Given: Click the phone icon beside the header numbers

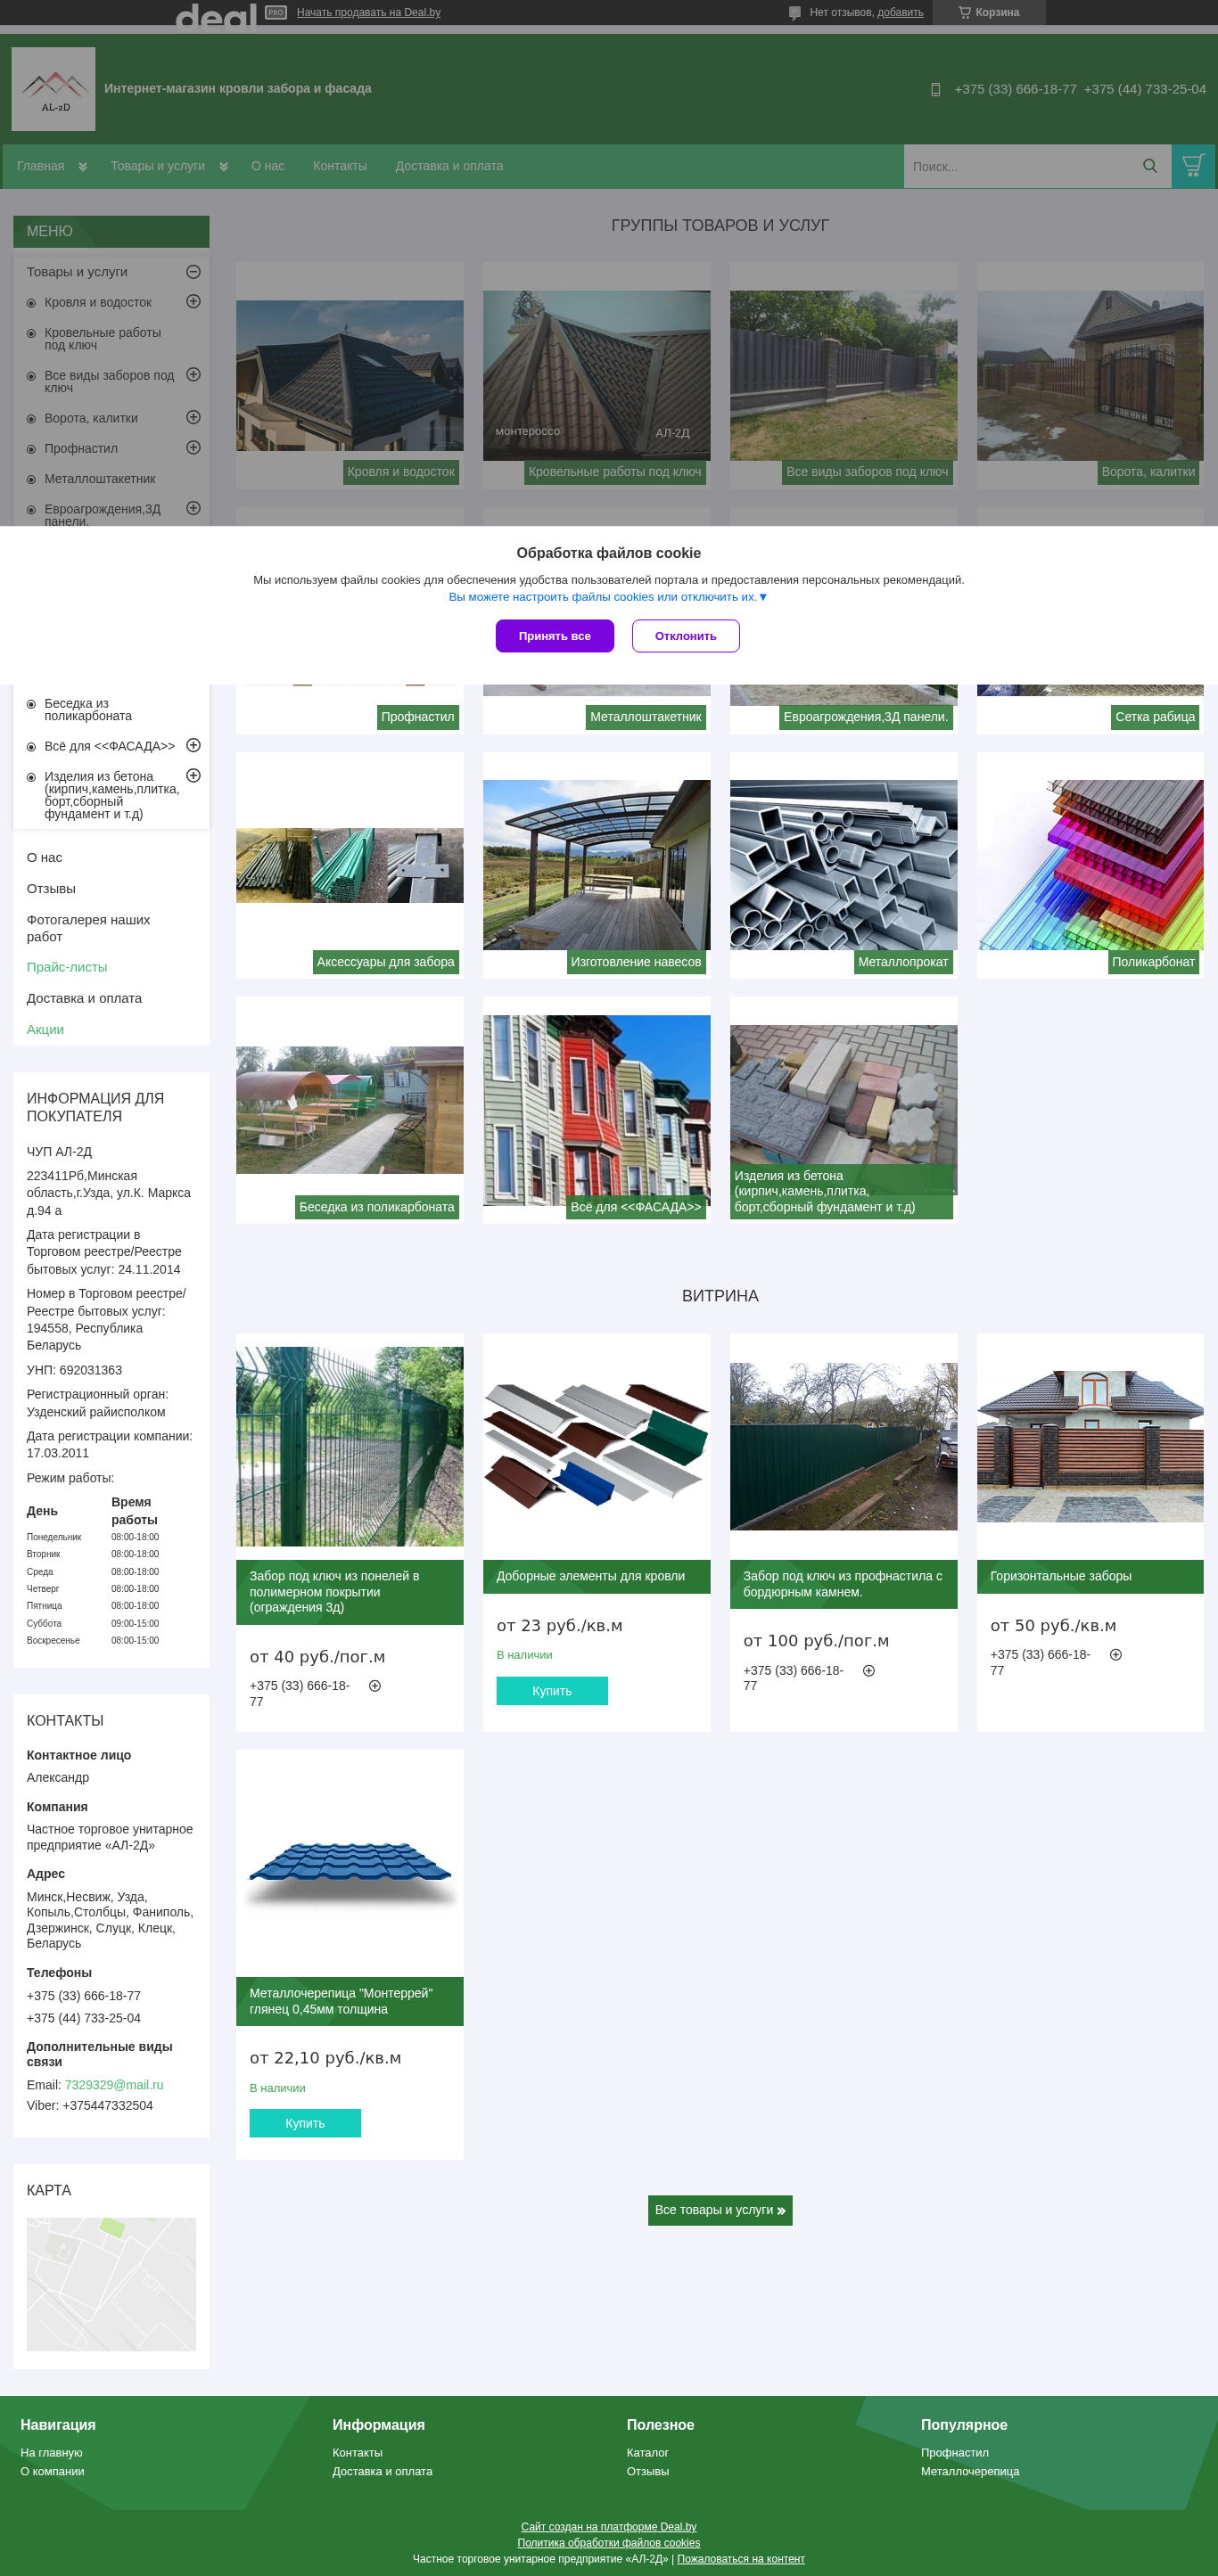Looking at the screenshot, I should (x=936, y=89).
